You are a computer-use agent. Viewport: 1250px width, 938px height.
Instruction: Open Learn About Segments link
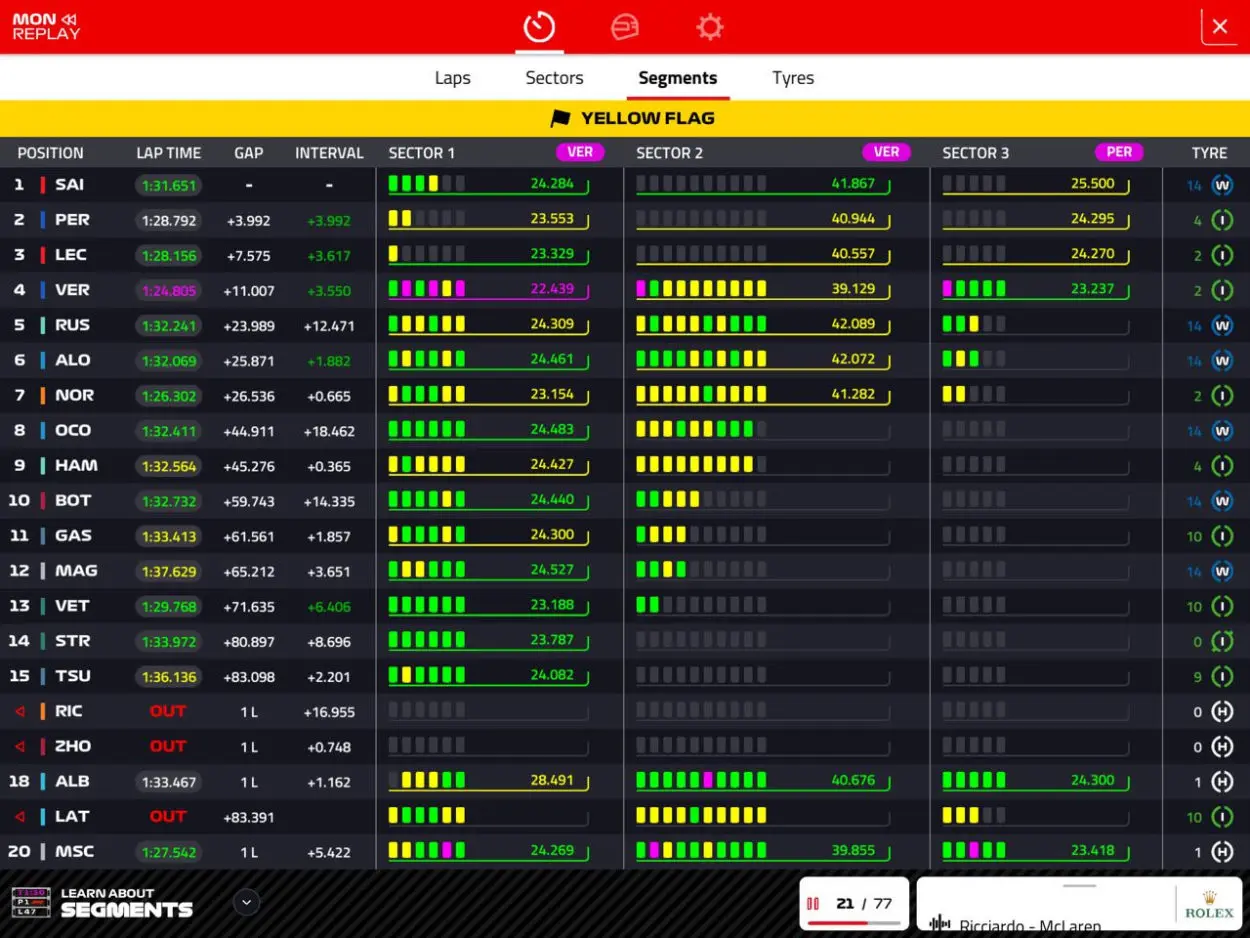[x=102, y=902]
